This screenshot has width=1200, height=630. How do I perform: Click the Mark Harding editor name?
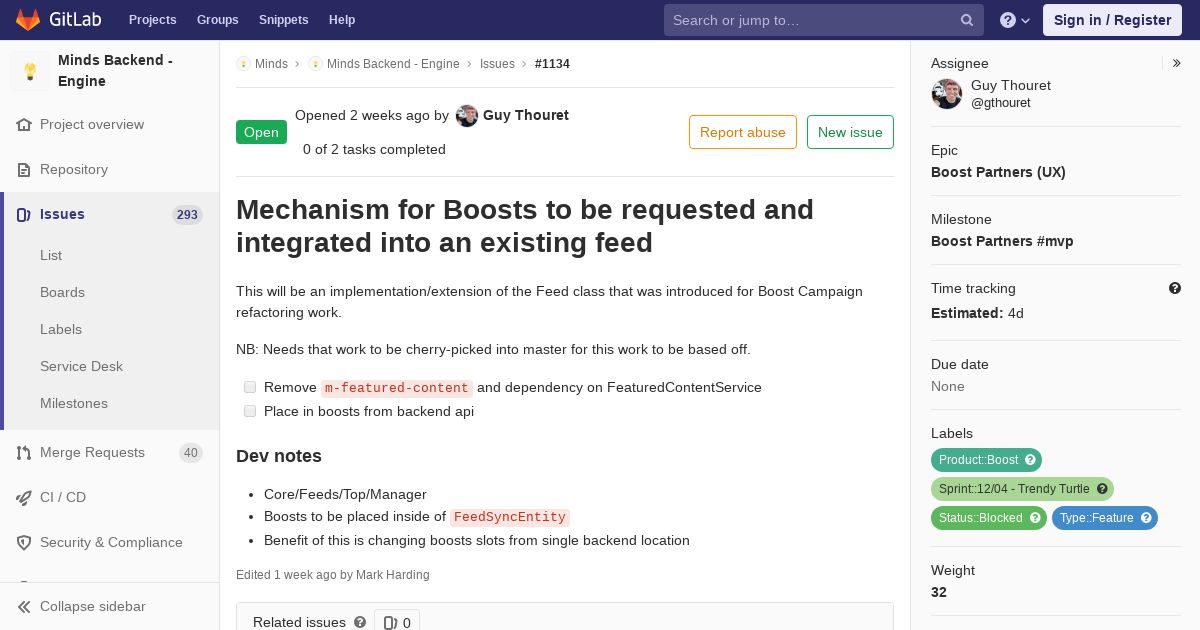(x=393, y=575)
